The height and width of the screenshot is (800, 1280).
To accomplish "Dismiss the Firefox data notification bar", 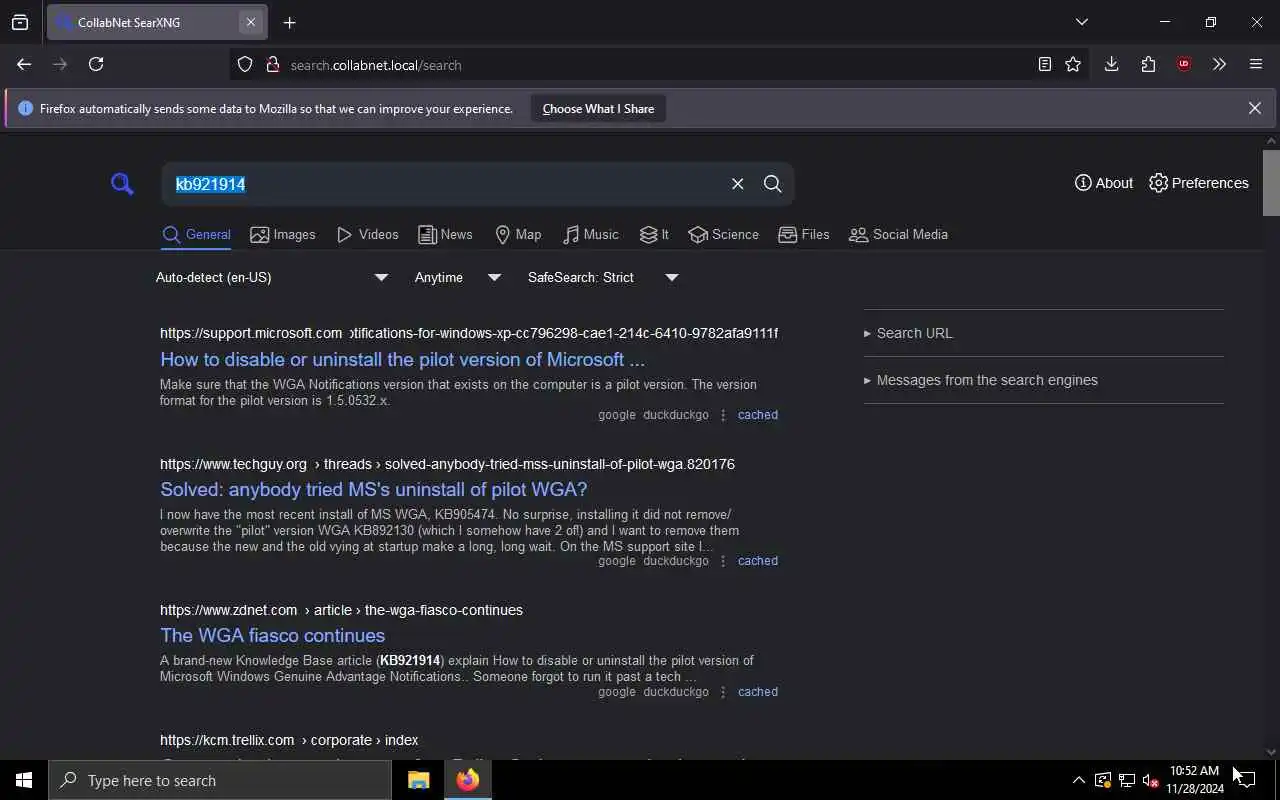I will point(1254,108).
